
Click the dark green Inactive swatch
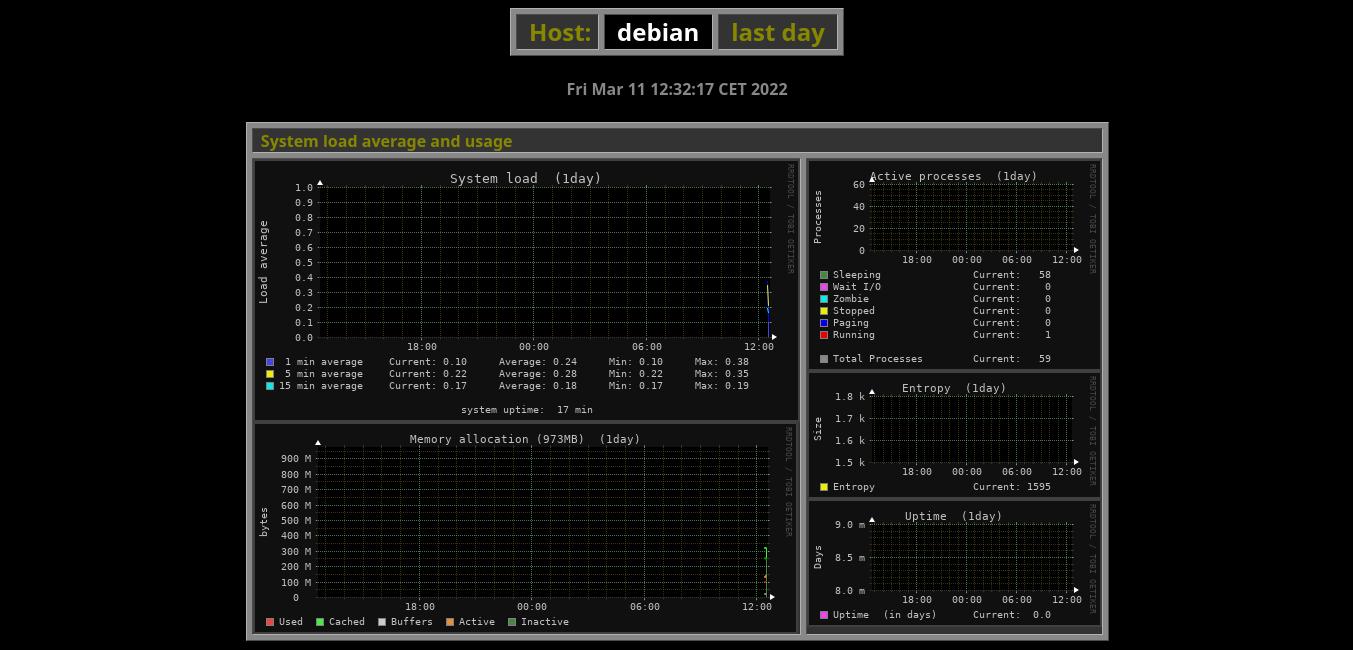click(512, 622)
